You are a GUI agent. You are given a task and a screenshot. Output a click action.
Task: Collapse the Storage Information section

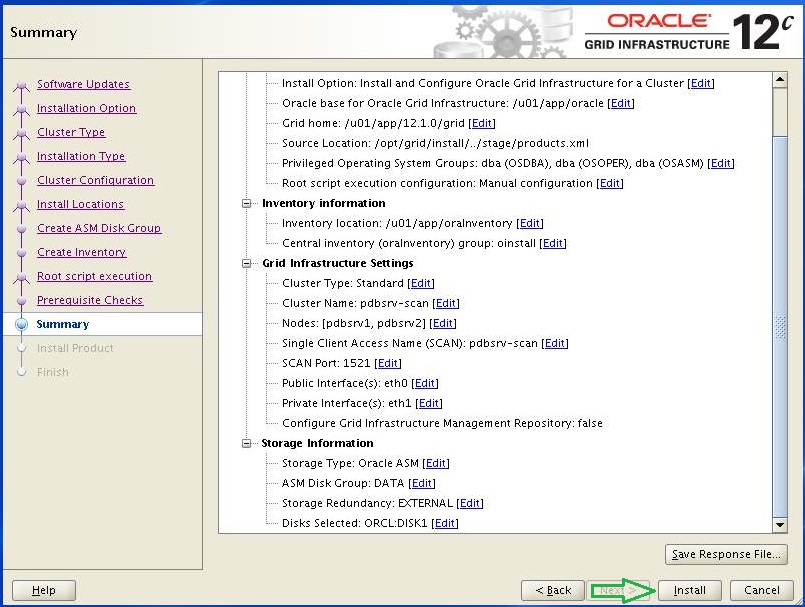coord(246,443)
